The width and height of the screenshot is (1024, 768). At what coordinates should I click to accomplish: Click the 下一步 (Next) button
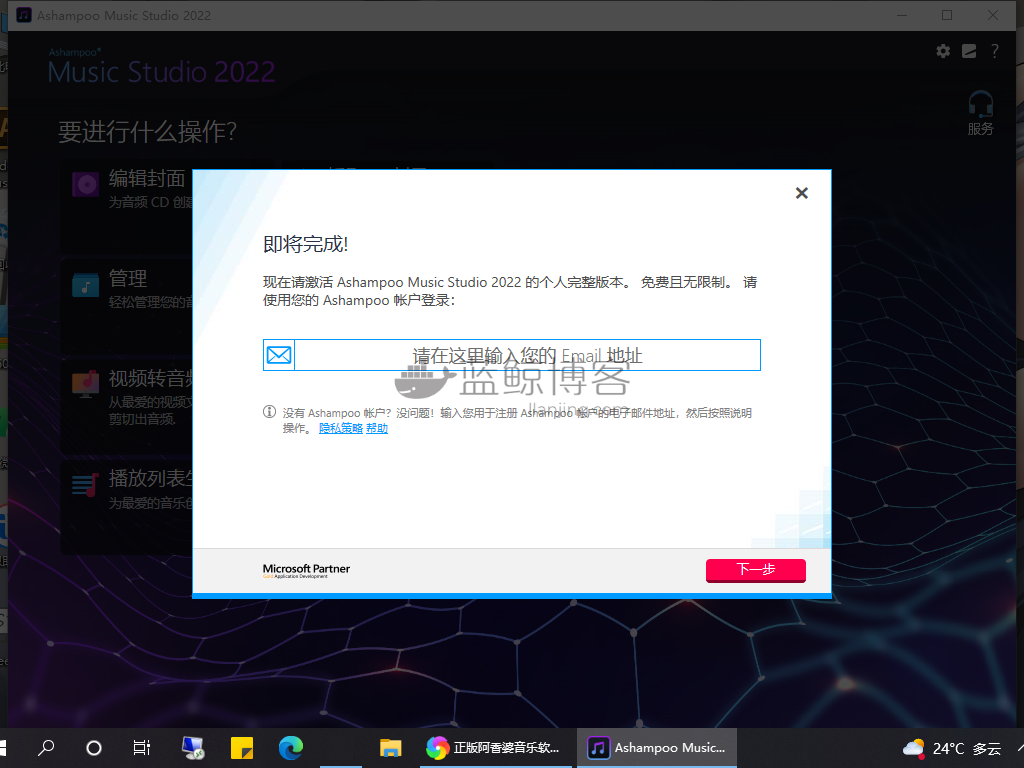pos(755,570)
